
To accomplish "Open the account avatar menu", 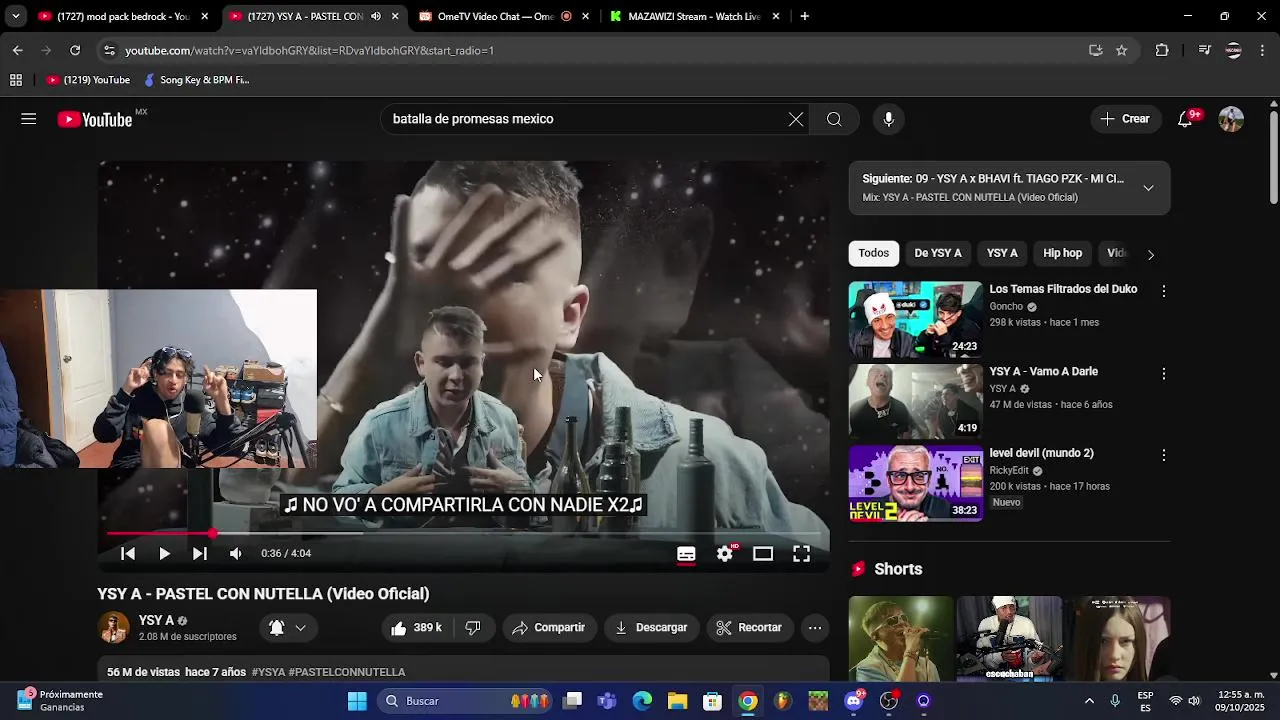I will (x=1231, y=119).
